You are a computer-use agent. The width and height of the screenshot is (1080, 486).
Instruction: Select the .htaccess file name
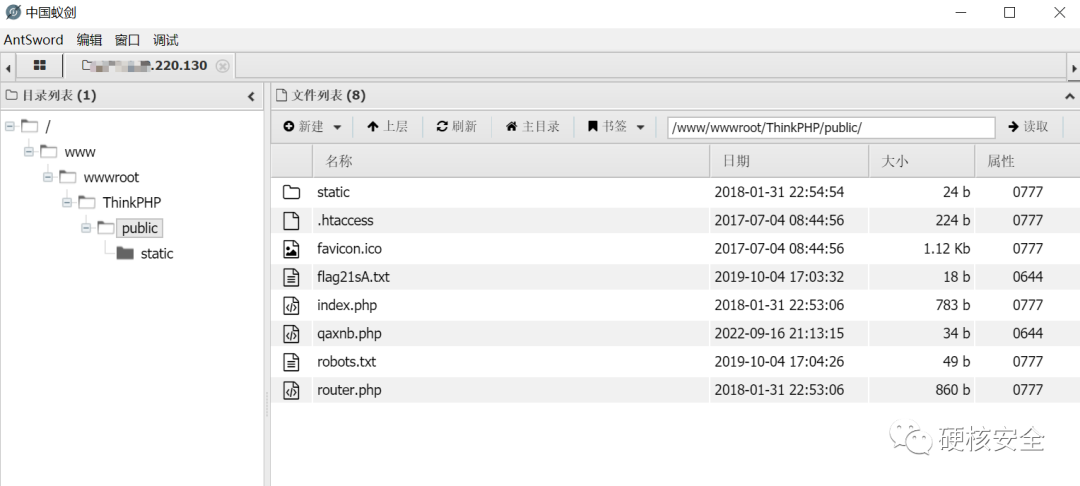click(345, 221)
